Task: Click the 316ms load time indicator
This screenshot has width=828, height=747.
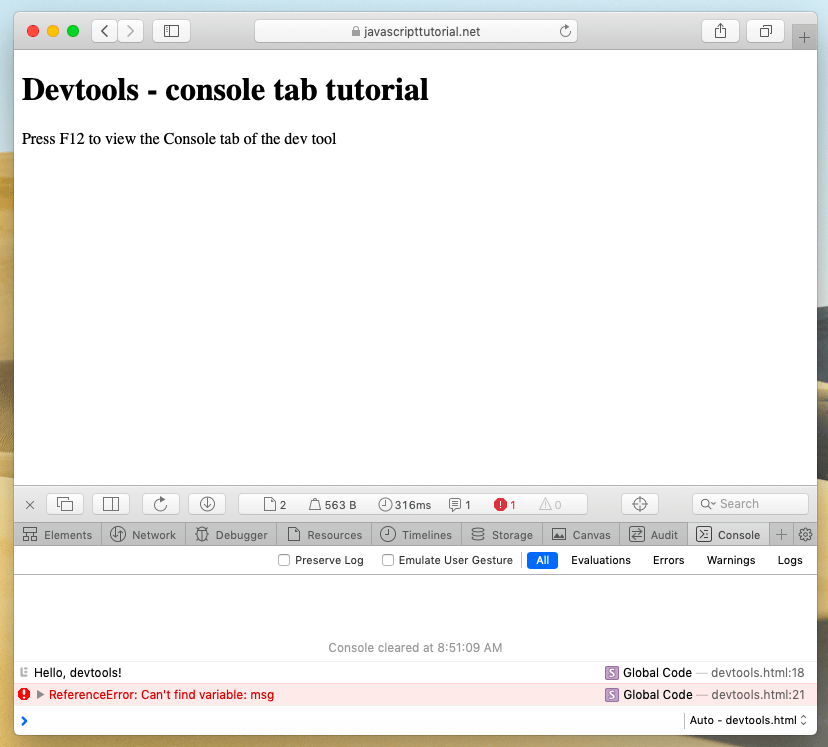Action: point(404,505)
